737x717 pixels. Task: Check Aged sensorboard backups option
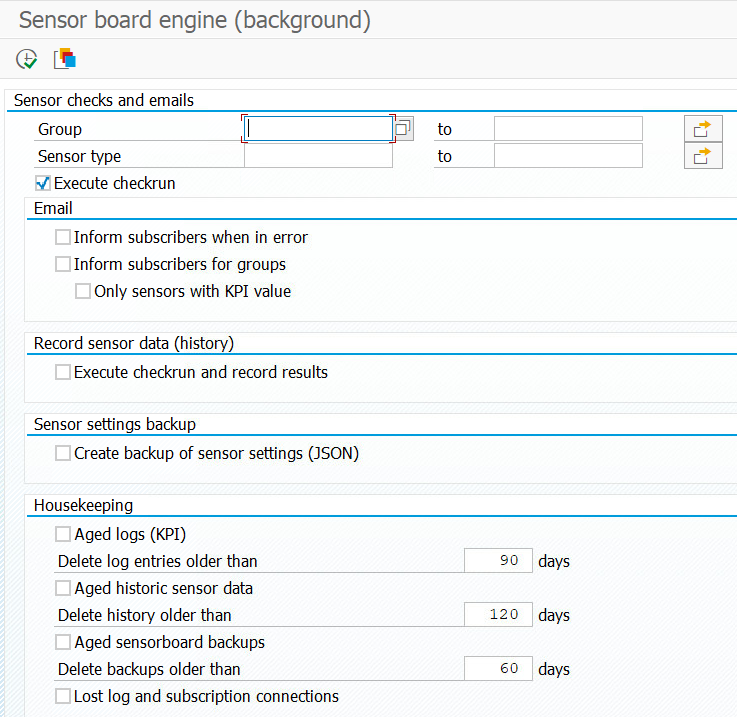point(63,642)
